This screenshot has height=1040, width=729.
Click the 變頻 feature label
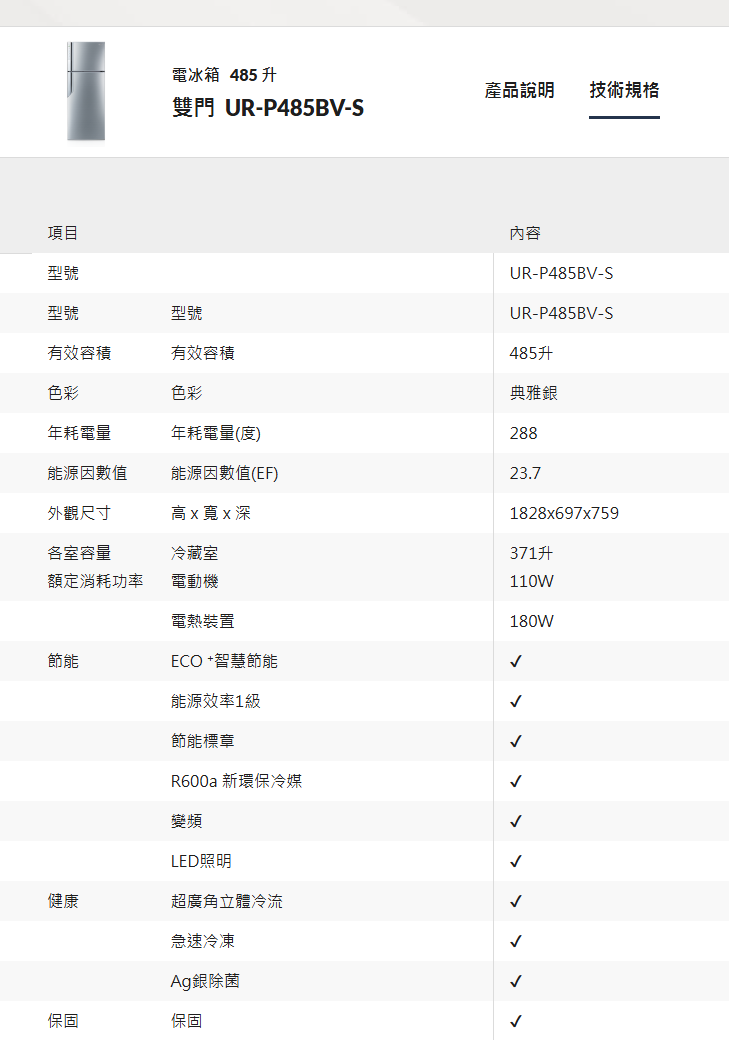coord(186,821)
